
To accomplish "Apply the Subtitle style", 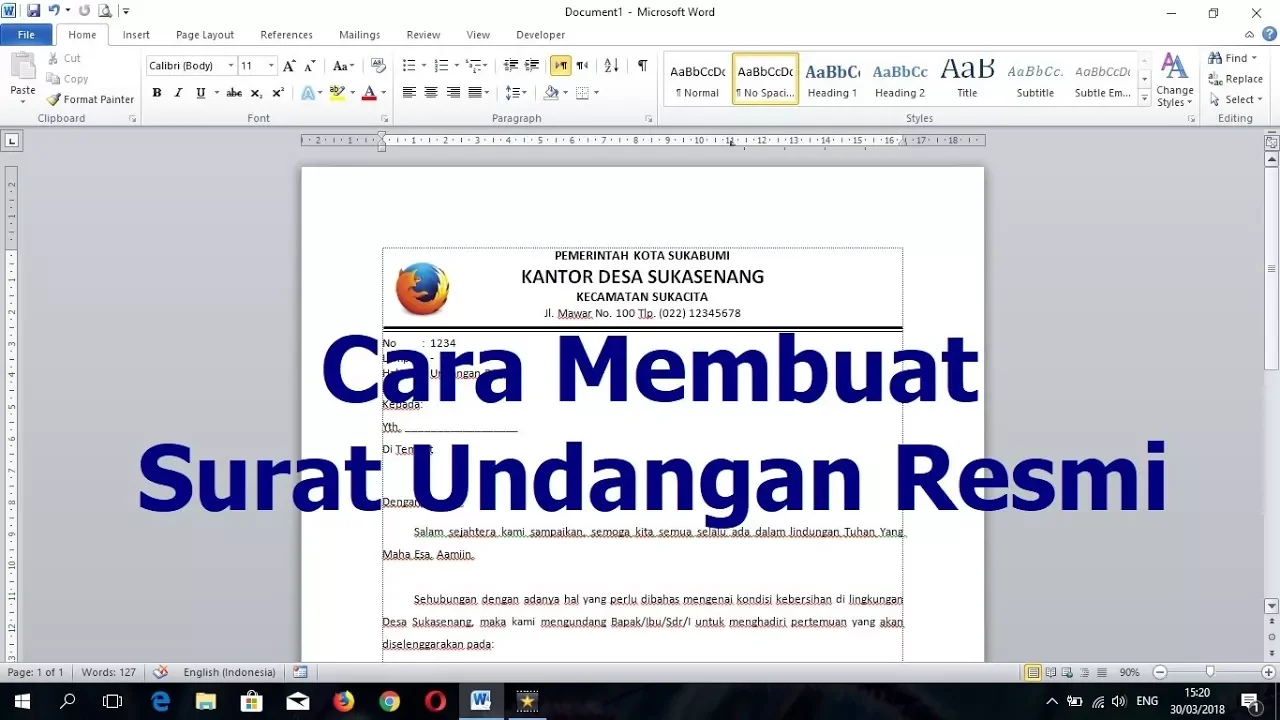I will click(x=1035, y=79).
